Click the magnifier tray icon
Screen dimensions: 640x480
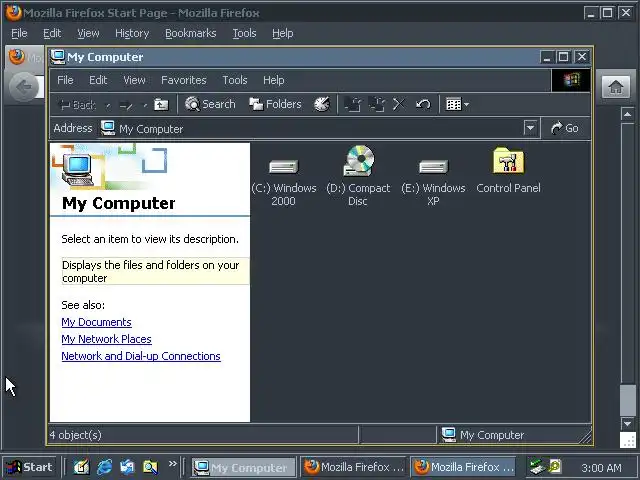[555, 466]
